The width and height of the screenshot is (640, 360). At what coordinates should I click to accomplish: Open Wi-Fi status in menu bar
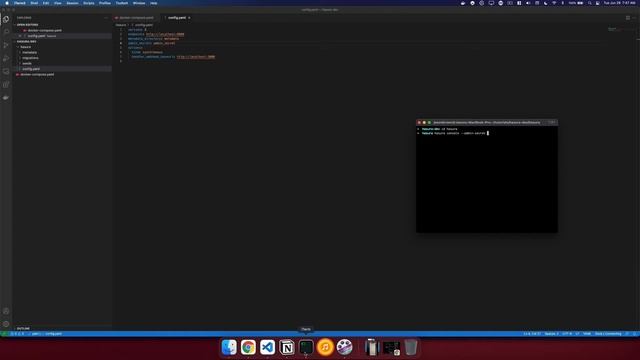(x=554, y=3)
